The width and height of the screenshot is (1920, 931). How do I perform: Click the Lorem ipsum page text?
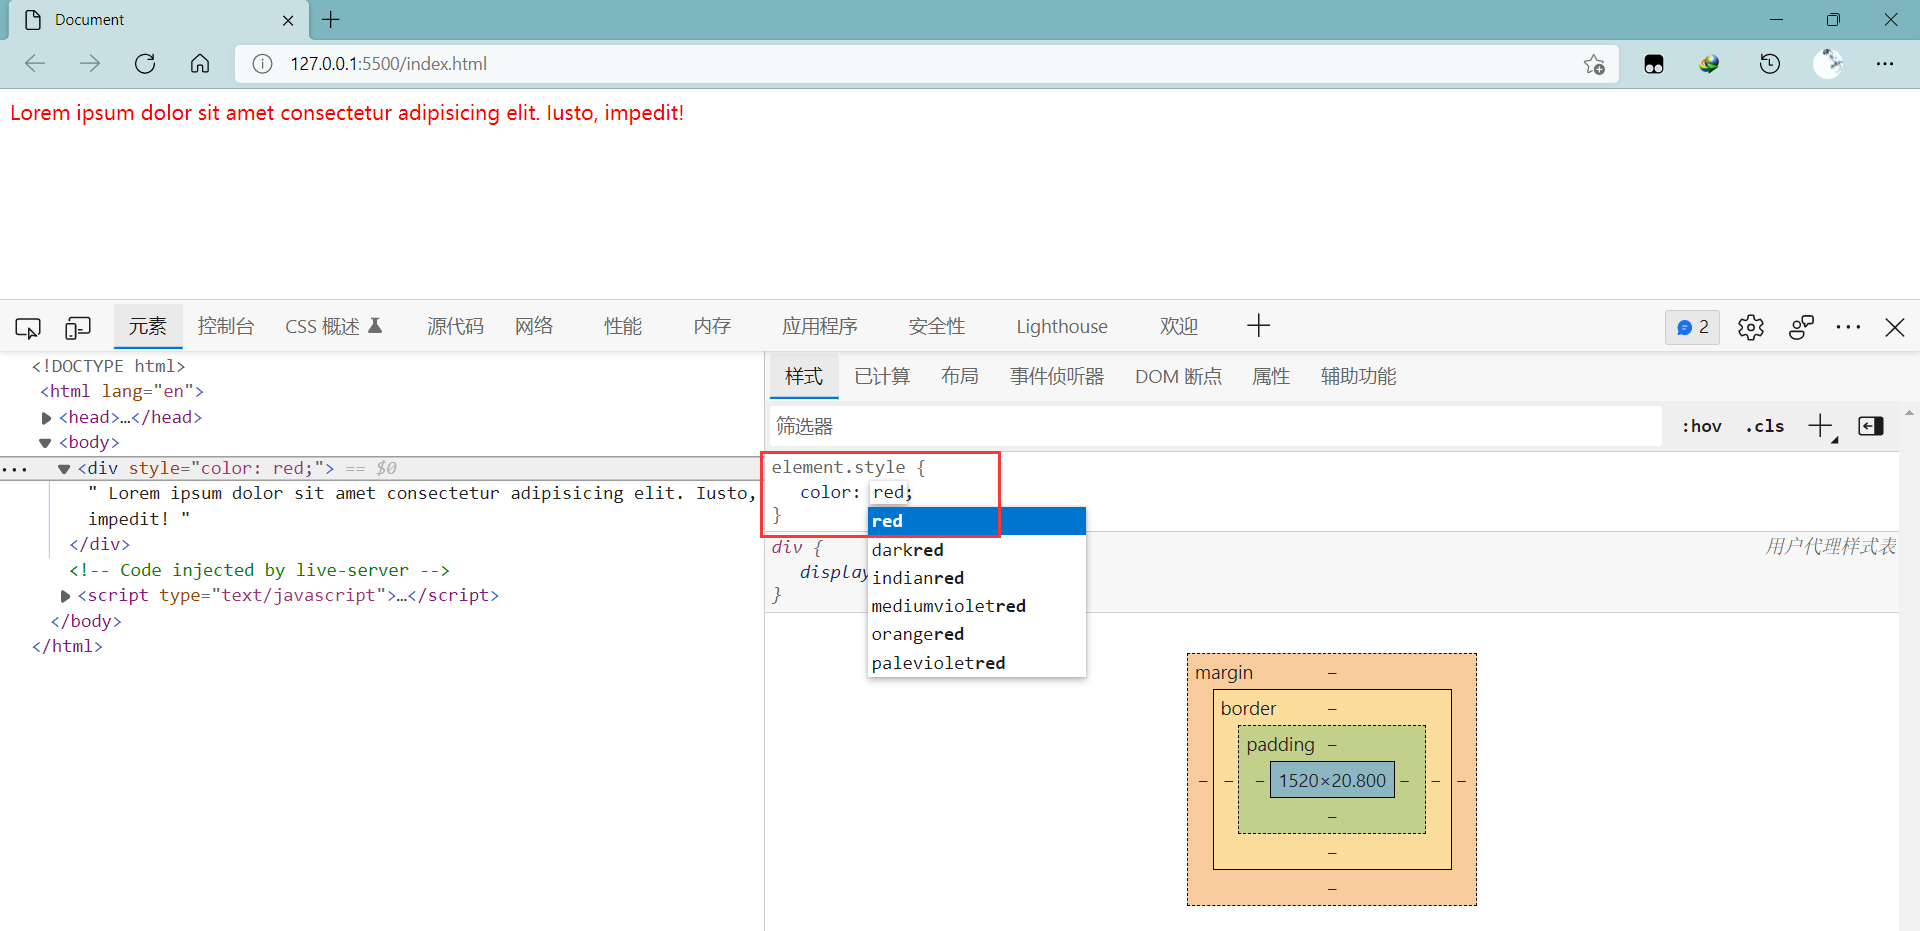pyautogui.click(x=347, y=113)
